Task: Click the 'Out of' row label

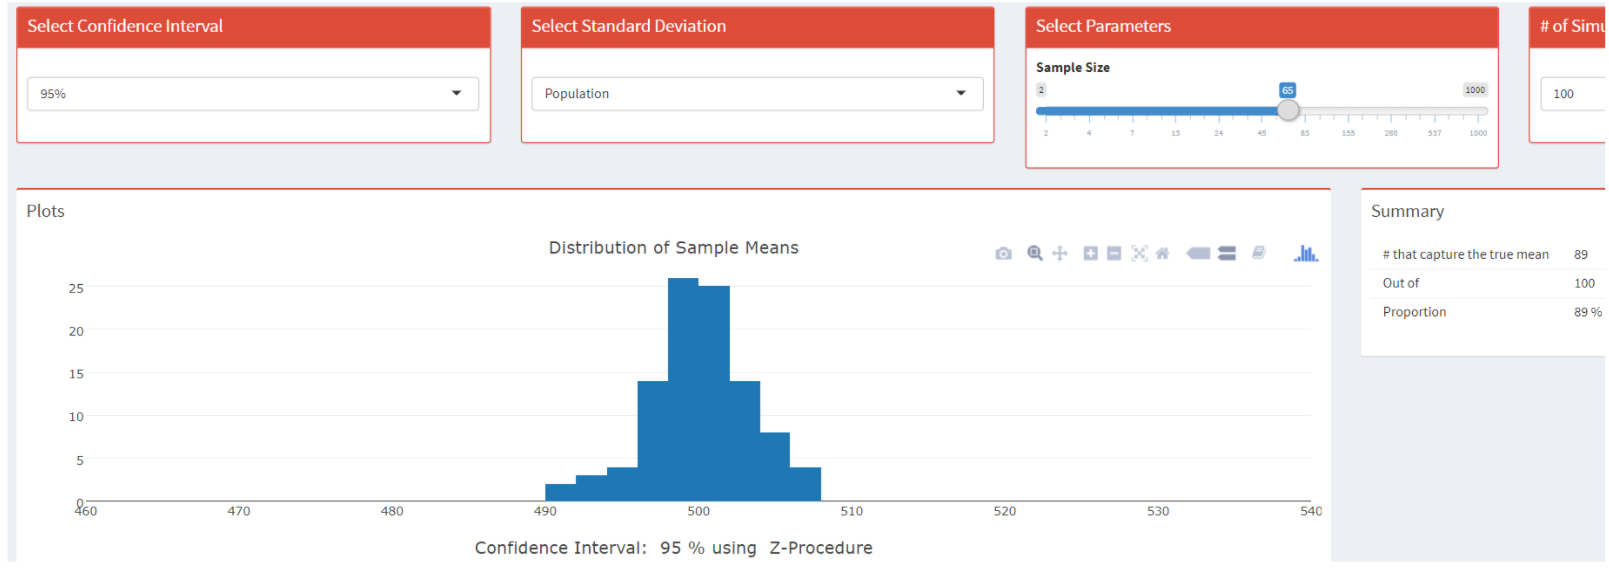Action: (1400, 283)
